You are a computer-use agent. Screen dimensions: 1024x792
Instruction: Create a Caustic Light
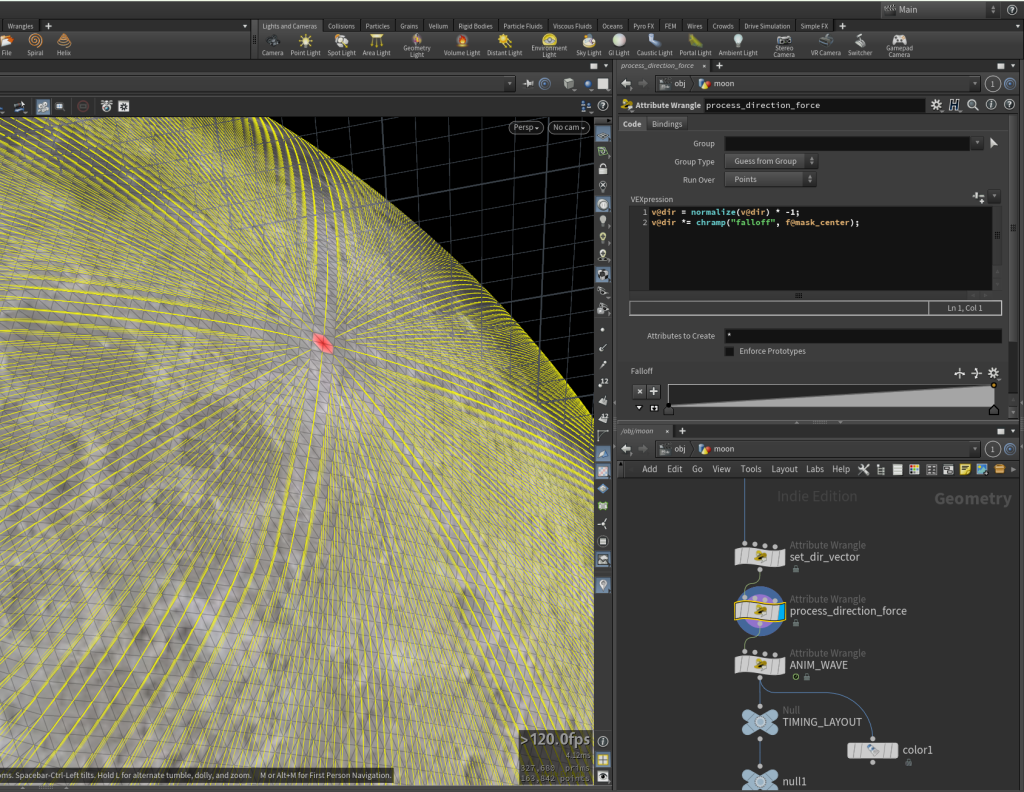(654, 45)
